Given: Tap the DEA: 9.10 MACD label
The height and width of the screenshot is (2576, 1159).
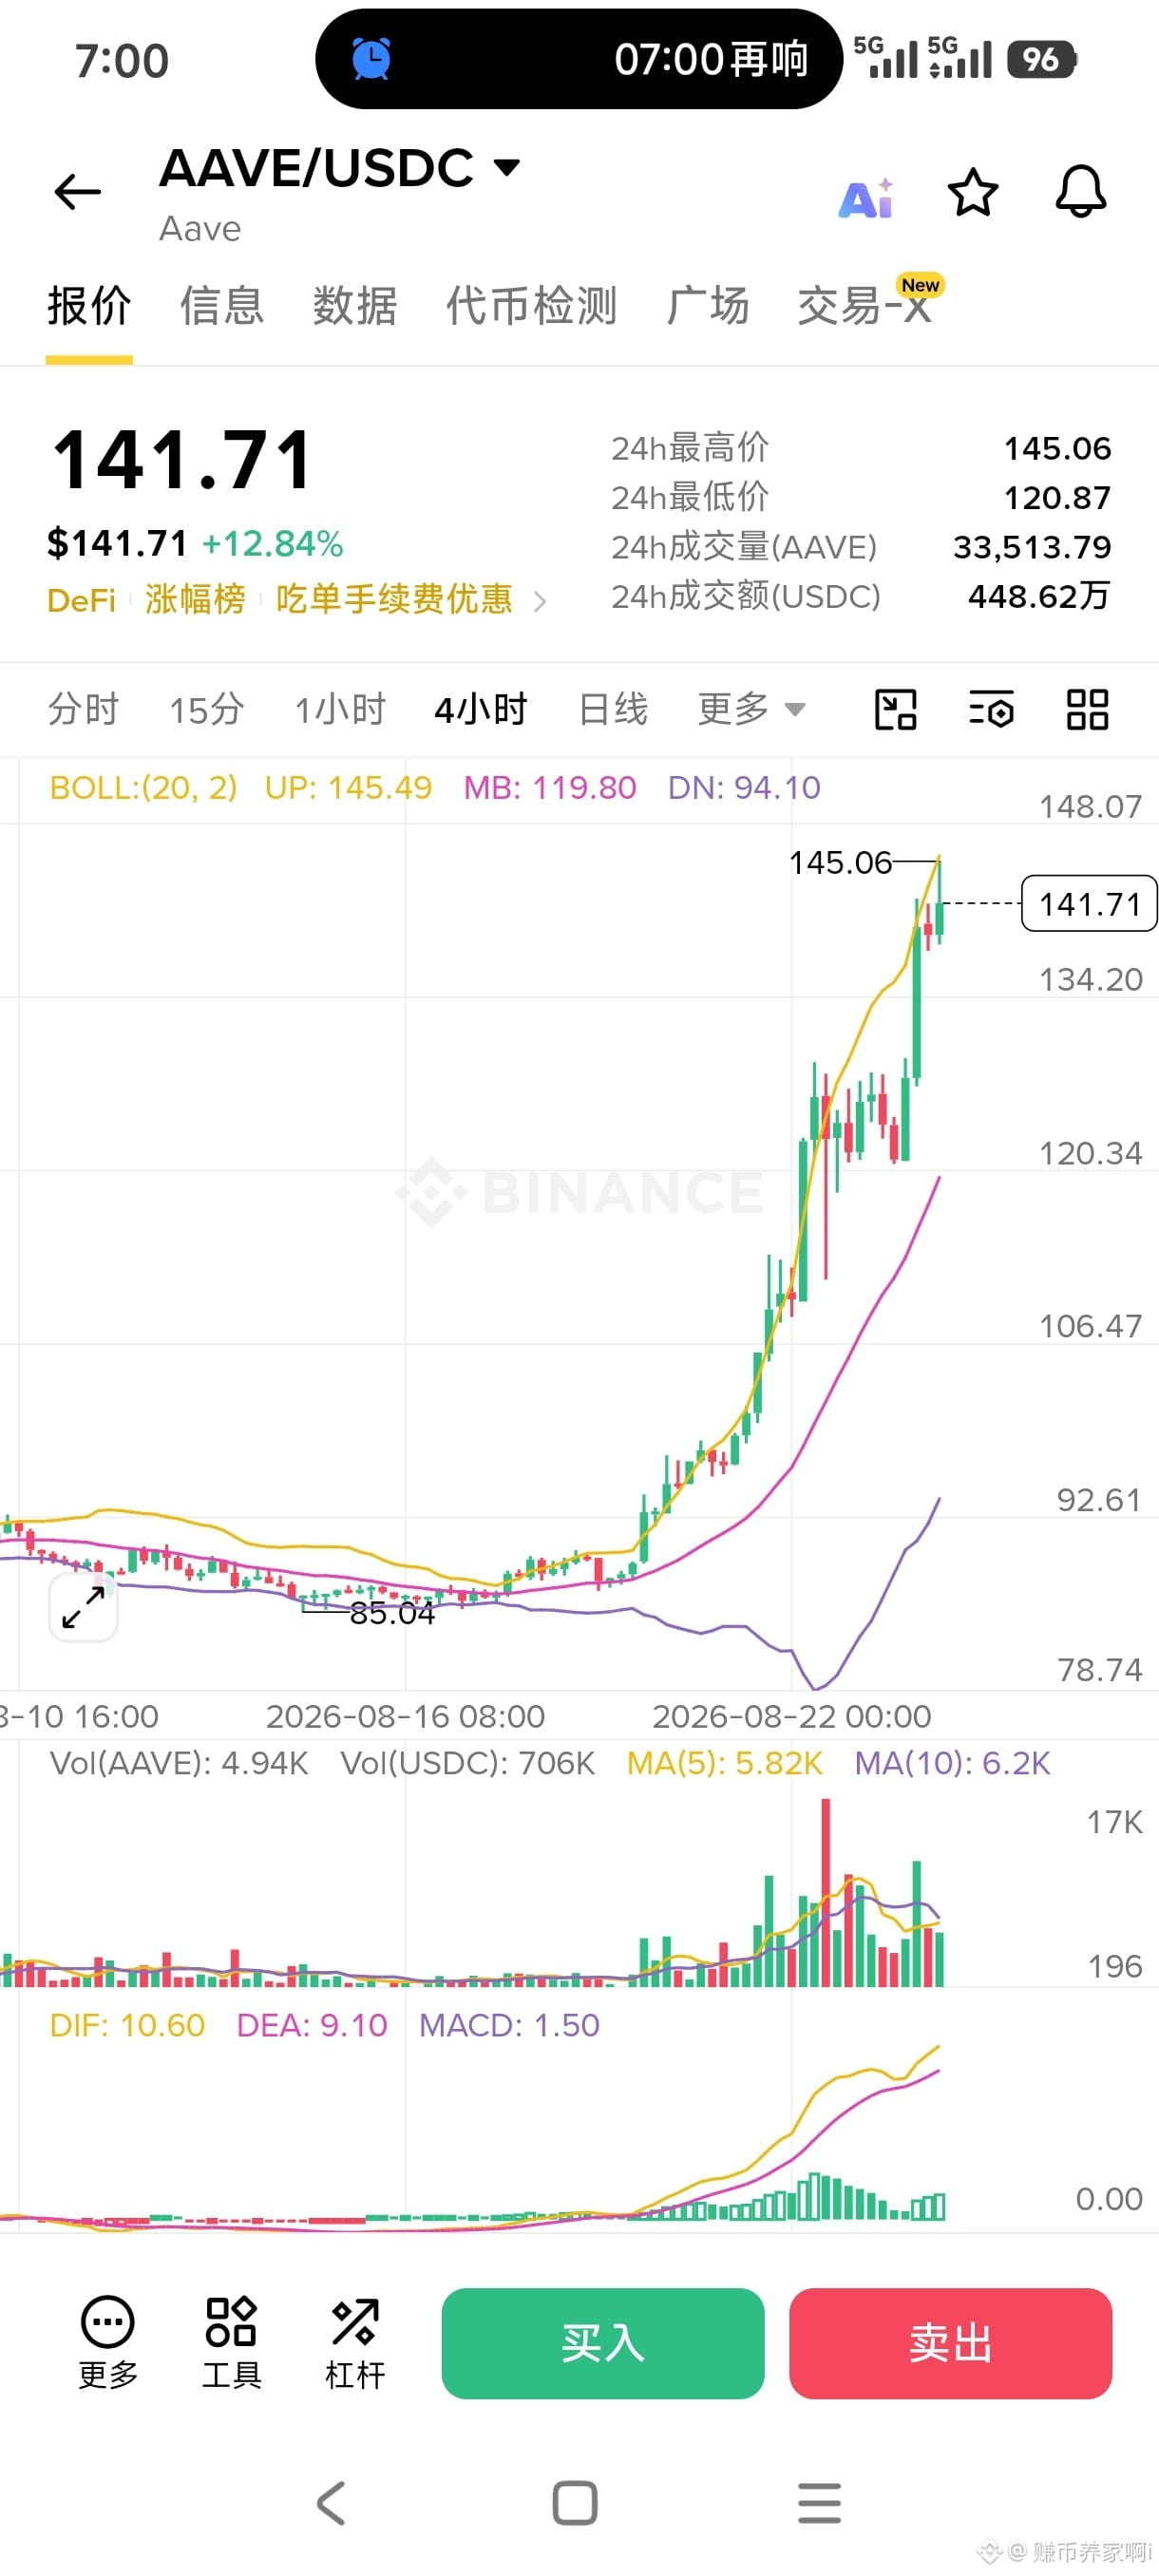Looking at the screenshot, I should (x=312, y=2025).
